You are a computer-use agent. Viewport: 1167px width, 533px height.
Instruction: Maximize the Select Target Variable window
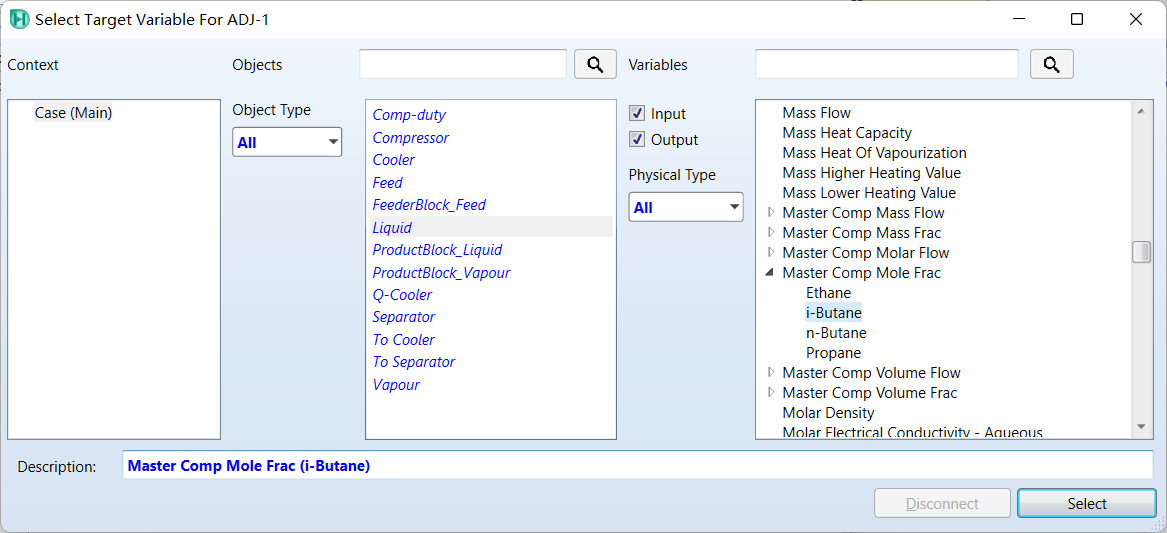pyautogui.click(x=1076, y=19)
